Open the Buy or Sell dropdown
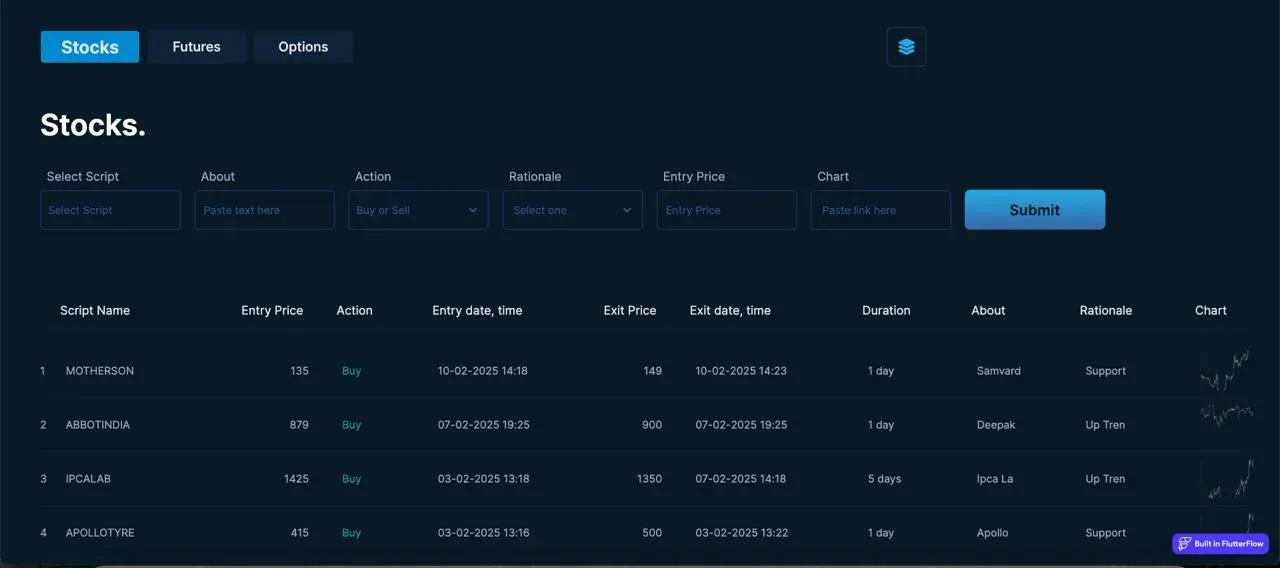This screenshot has height=568, width=1280. [x=418, y=210]
